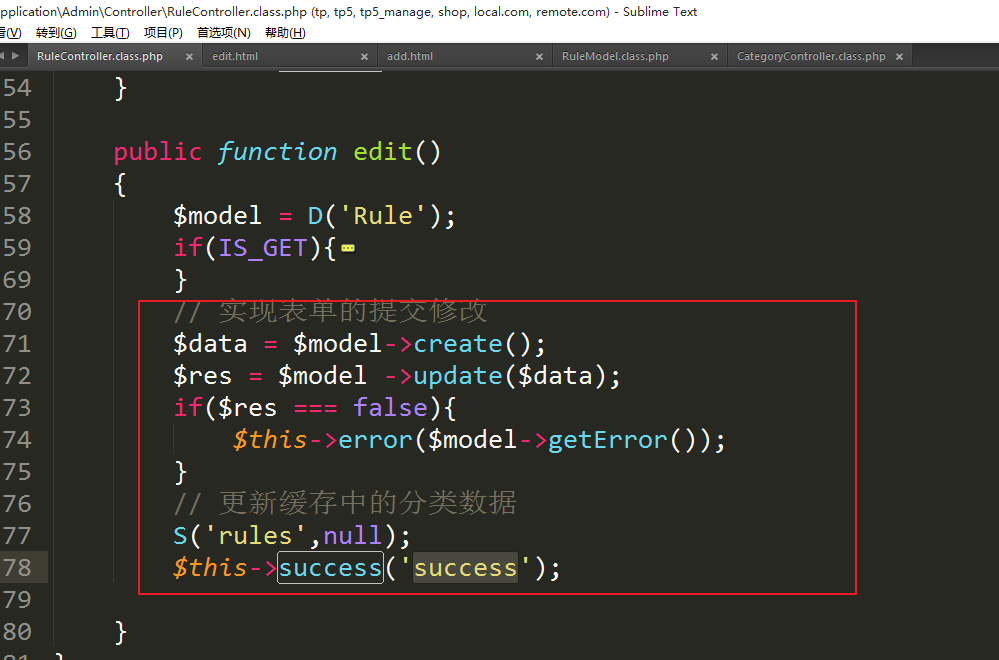Image resolution: width=999 pixels, height=660 pixels.
Task: Close the edit.html tab
Action: click(x=363, y=57)
